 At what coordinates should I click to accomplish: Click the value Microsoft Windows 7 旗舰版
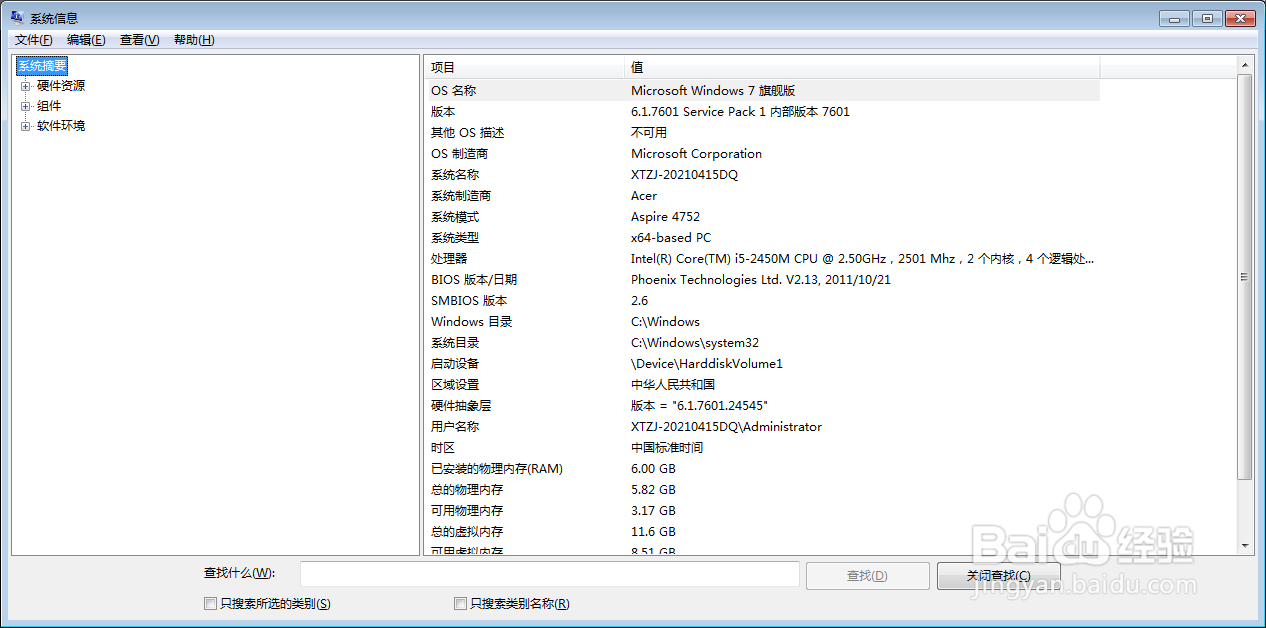pyautogui.click(x=713, y=91)
